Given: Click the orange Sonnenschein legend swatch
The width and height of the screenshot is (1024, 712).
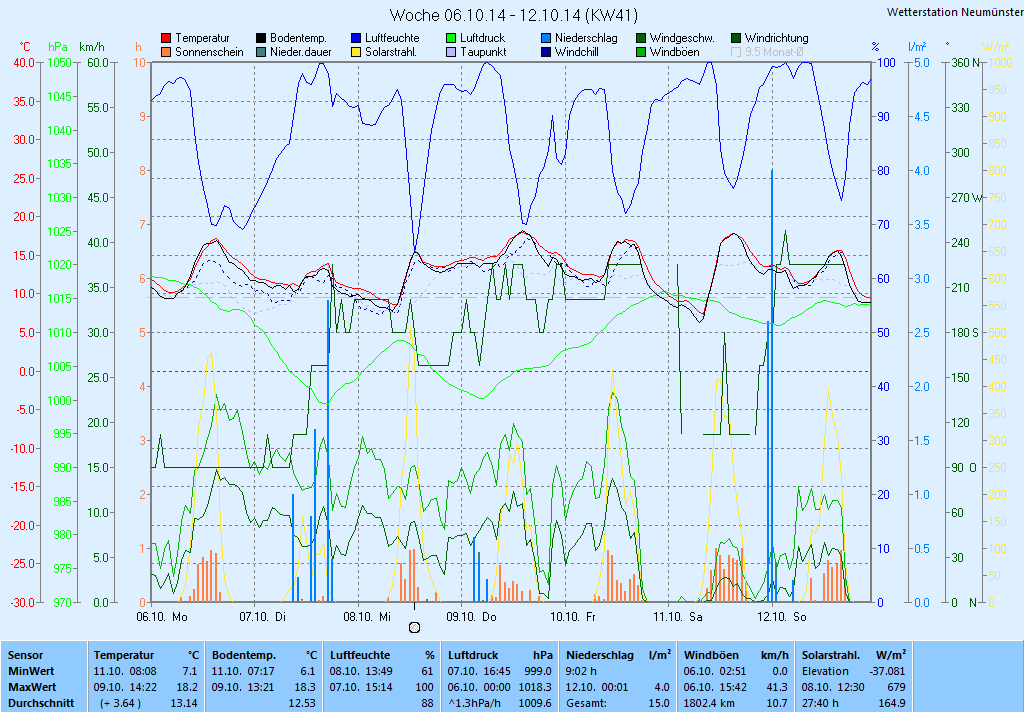Looking at the screenshot, I should (x=166, y=52).
